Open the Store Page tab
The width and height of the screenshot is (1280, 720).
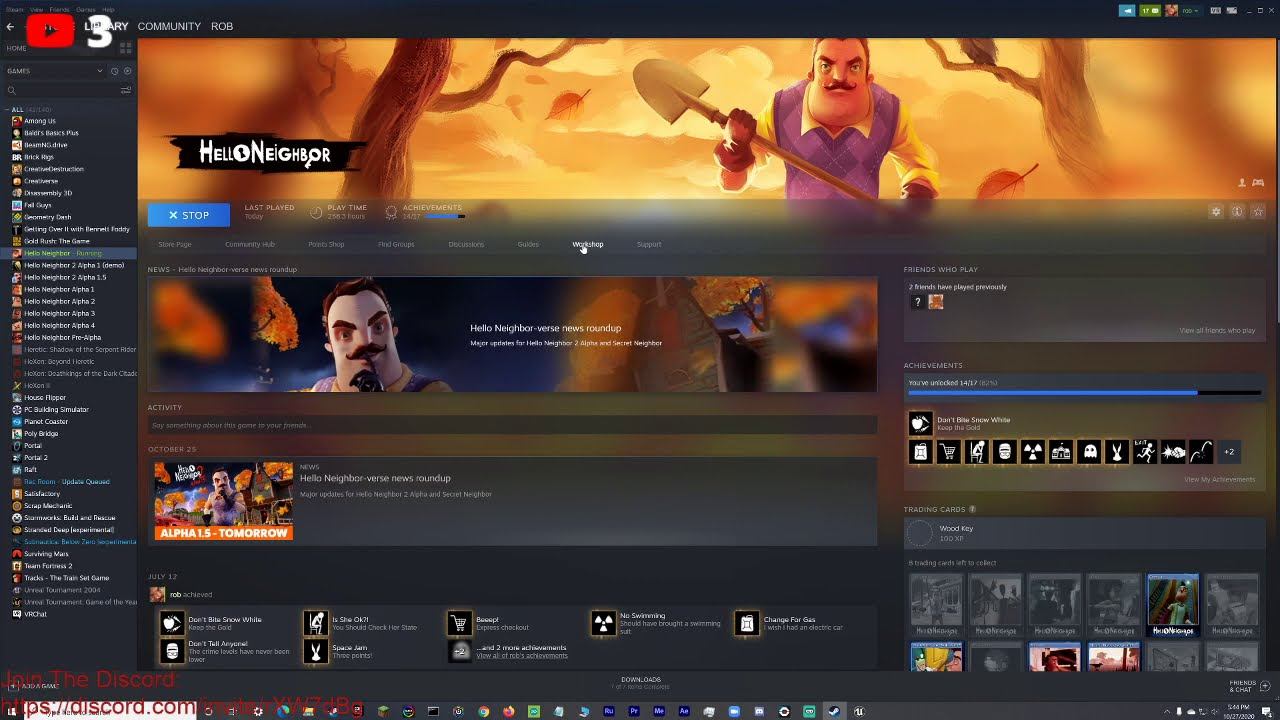click(x=174, y=244)
